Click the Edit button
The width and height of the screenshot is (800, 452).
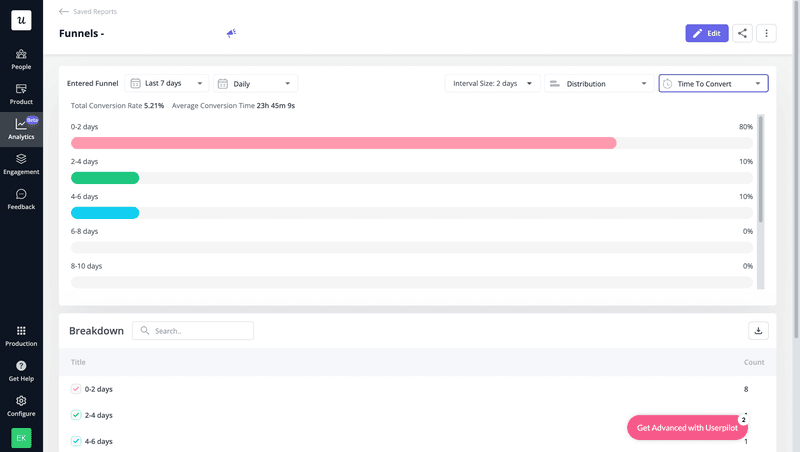click(707, 33)
